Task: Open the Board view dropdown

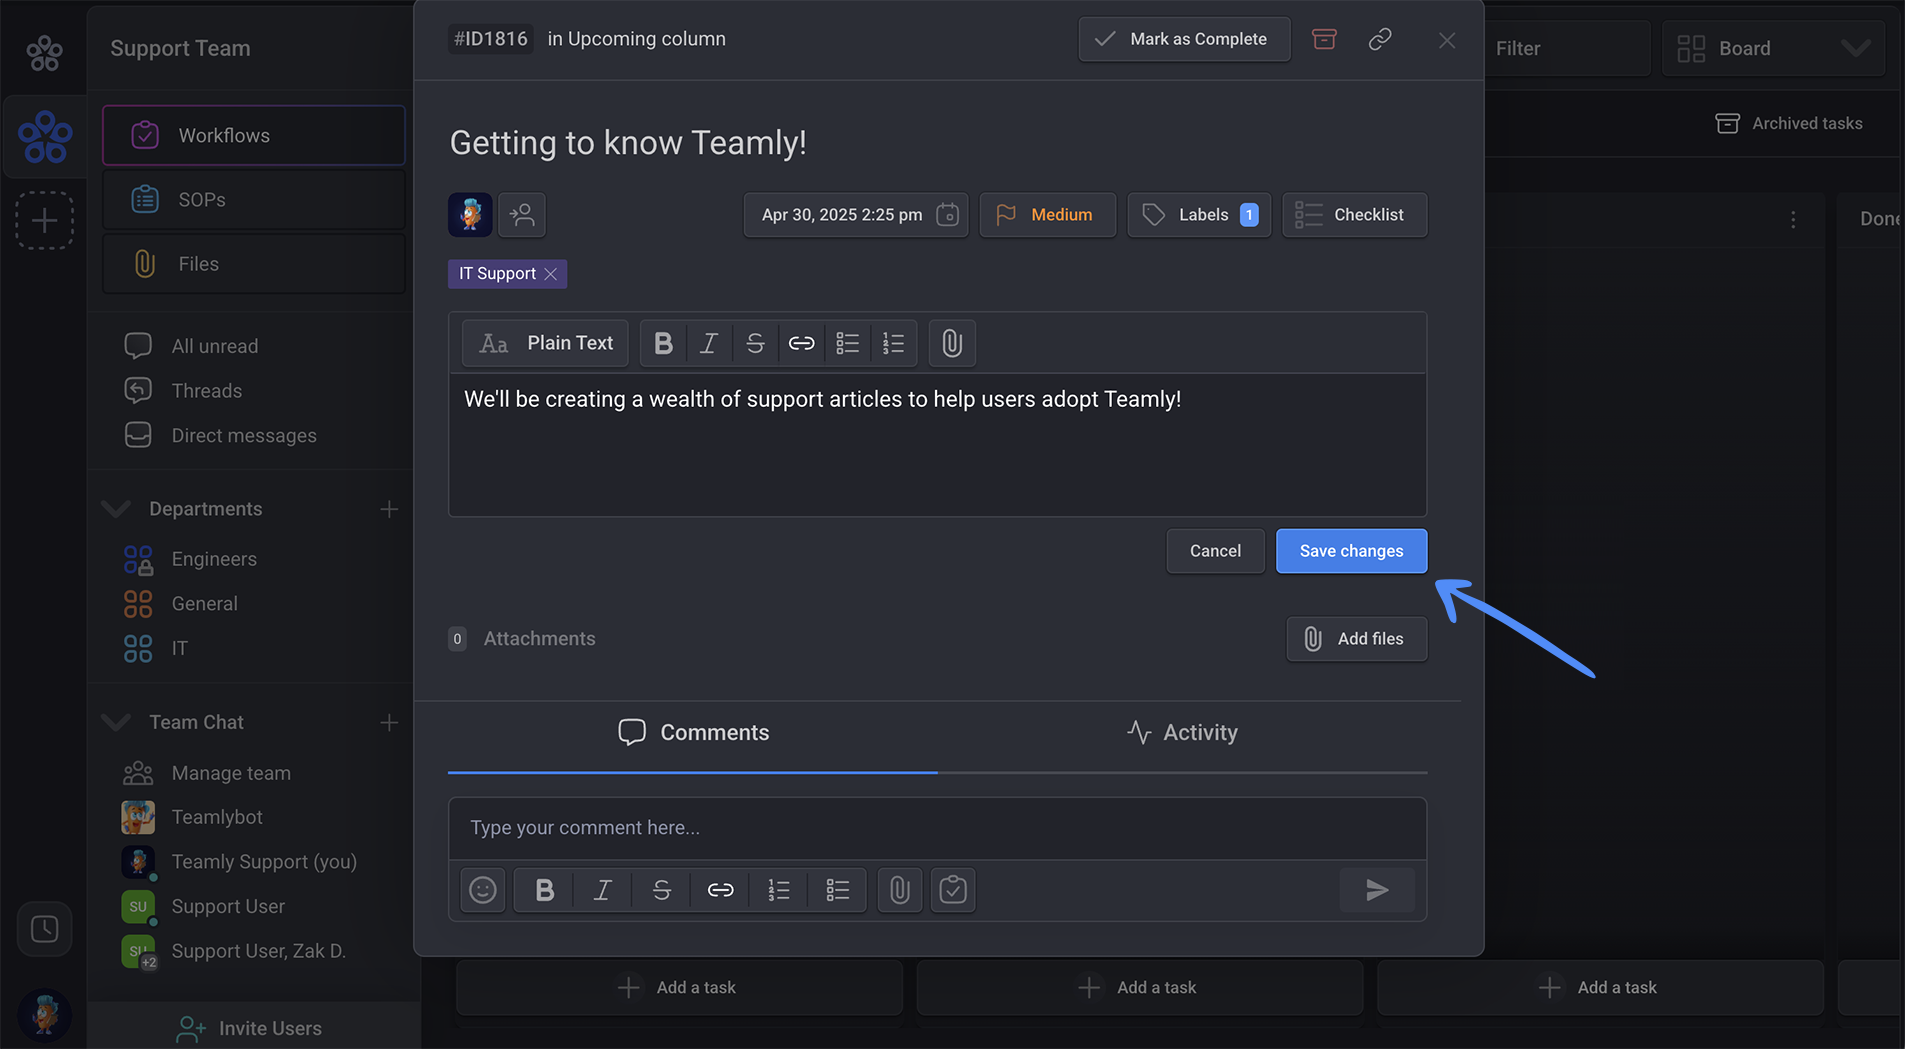Action: [x=1773, y=48]
